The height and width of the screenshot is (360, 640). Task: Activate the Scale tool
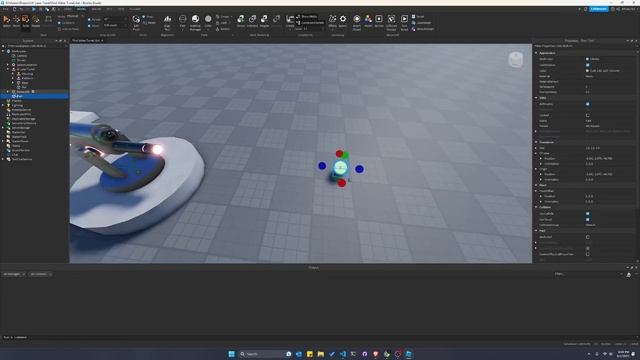coord(26,20)
